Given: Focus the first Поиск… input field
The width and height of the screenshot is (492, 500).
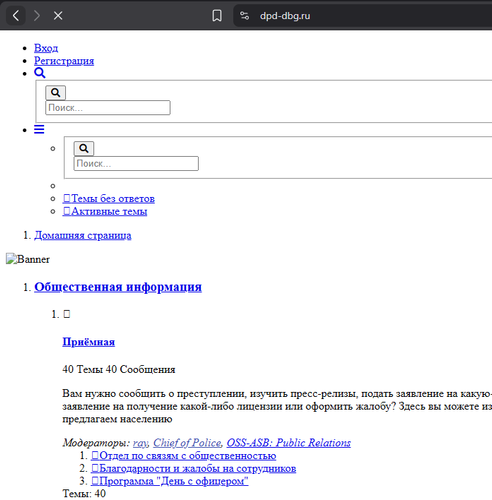Looking at the screenshot, I should 108,108.
